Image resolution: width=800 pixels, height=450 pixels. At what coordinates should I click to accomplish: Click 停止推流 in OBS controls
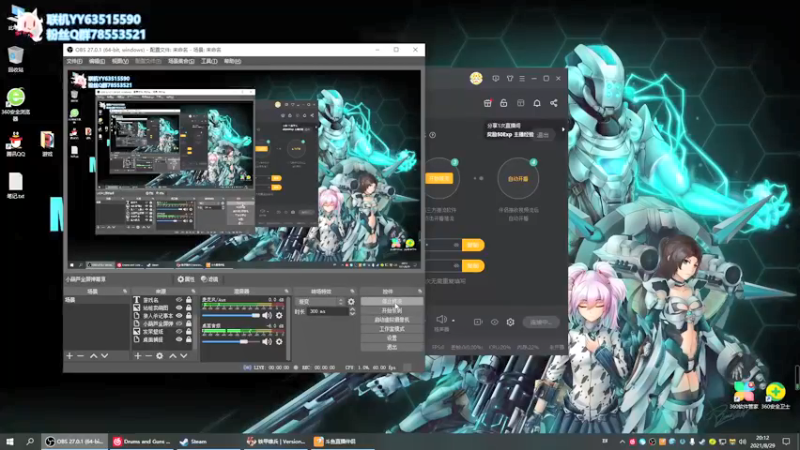tap(392, 301)
